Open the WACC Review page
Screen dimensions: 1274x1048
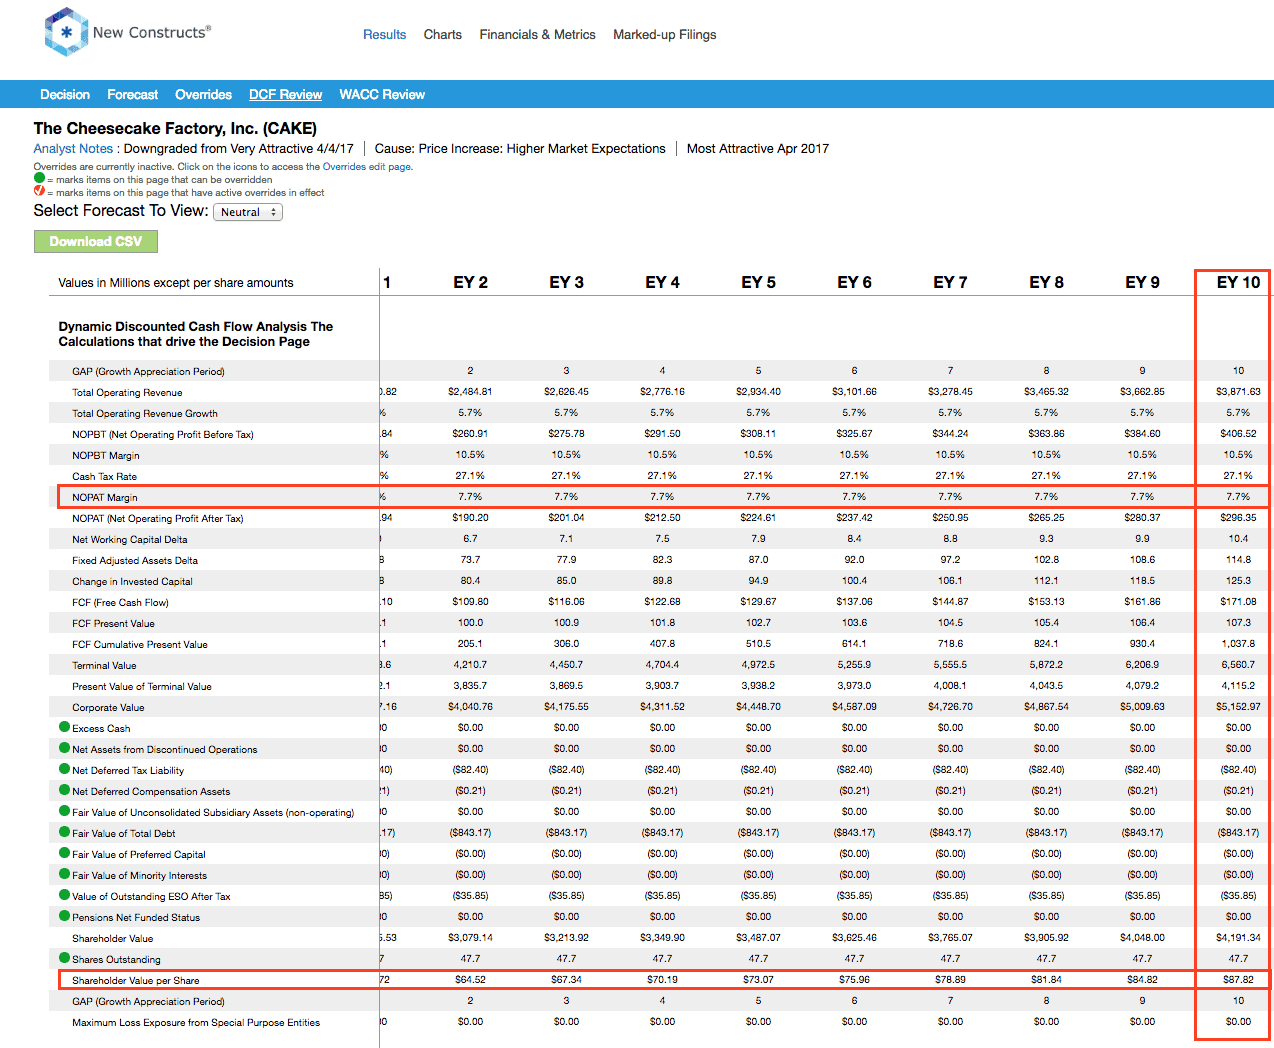(382, 94)
